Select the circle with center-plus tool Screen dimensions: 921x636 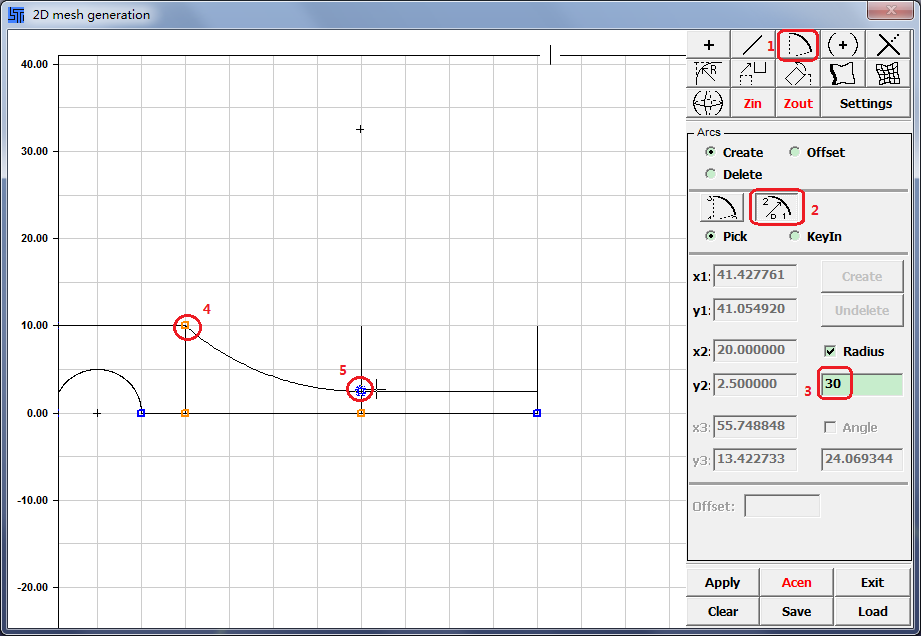pos(843,45)
